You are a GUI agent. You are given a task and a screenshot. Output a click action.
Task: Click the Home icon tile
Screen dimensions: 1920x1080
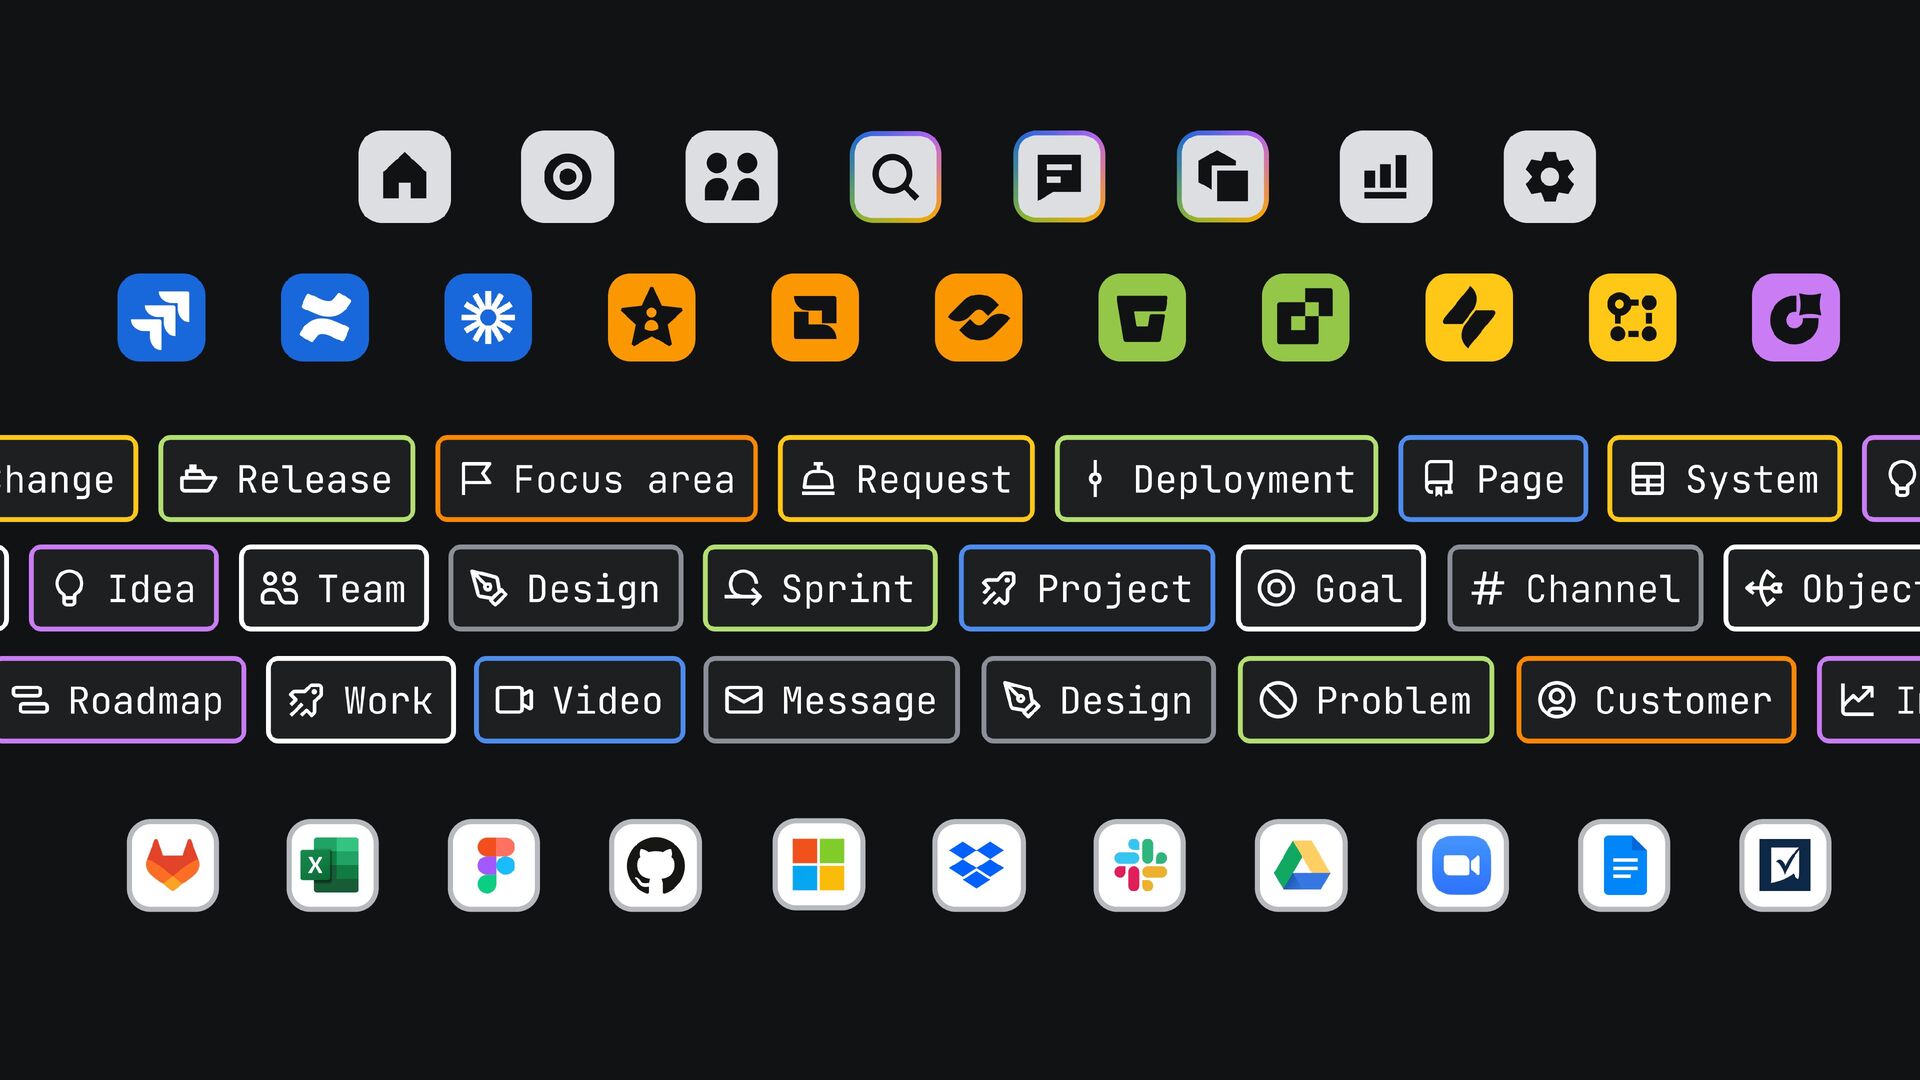(x=405, y=177)
